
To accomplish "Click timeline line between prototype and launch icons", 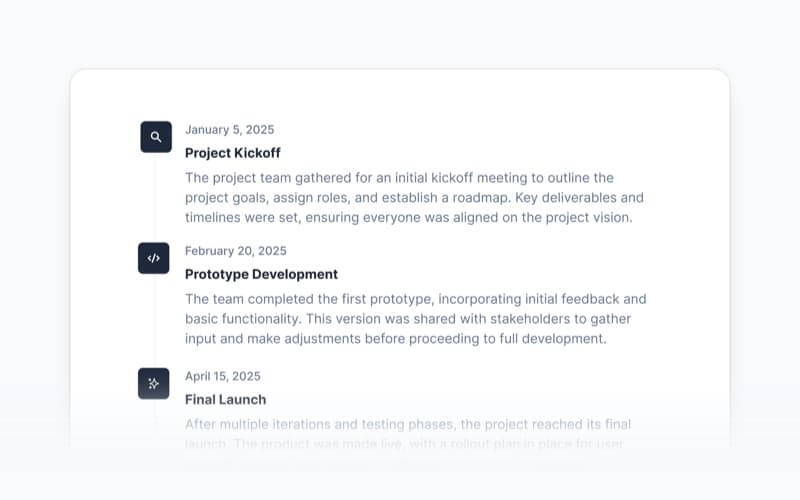I will (x=155, y=320).
